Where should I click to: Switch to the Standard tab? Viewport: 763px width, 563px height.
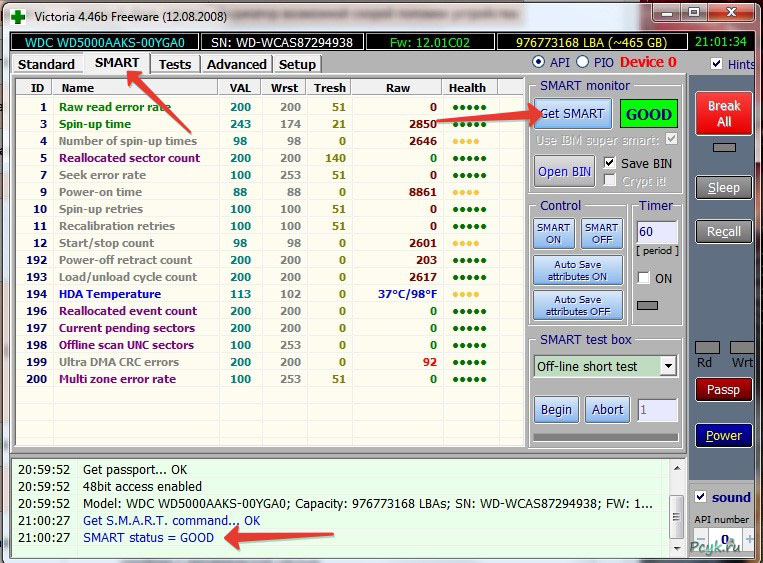pos(46,64)
